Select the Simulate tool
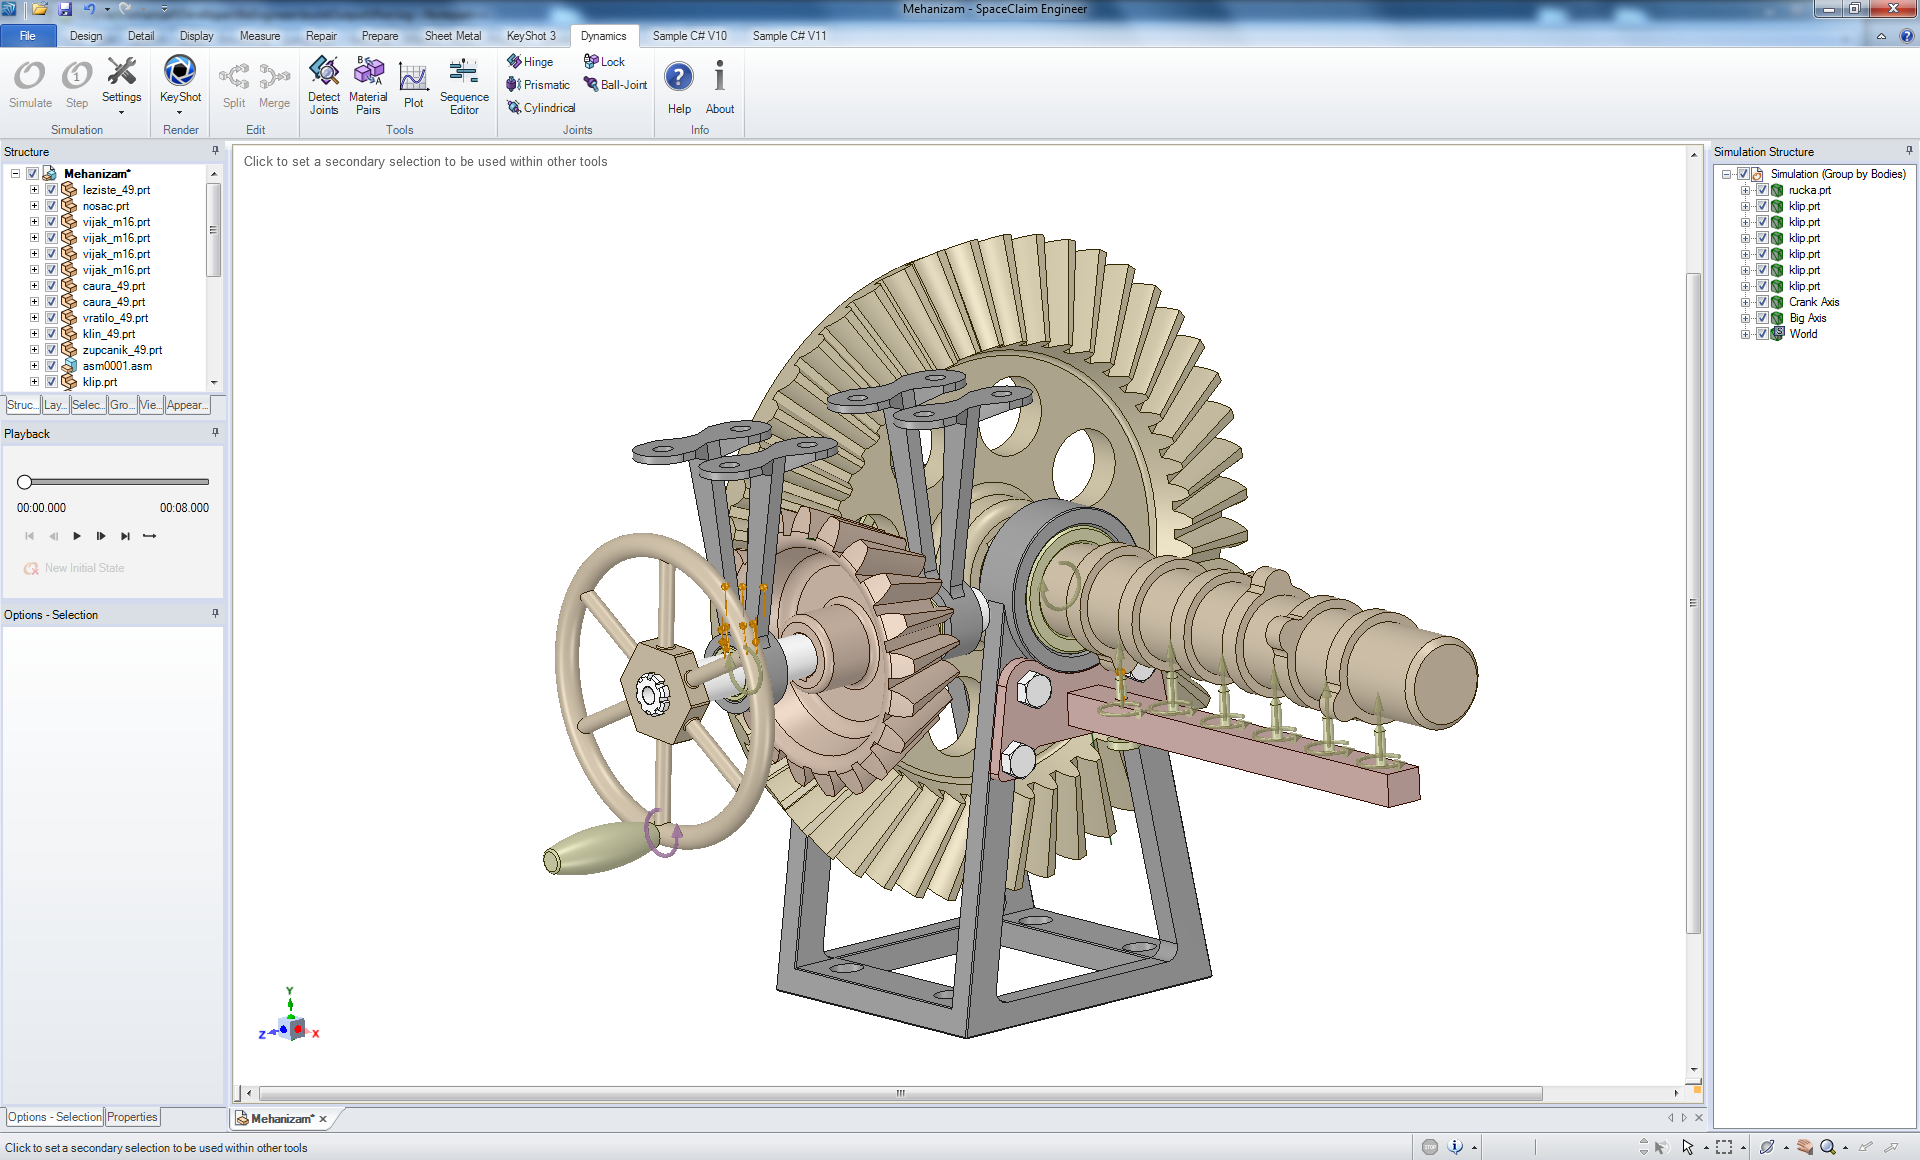This screenshot has width=1920, height=1160. [29, 85]
